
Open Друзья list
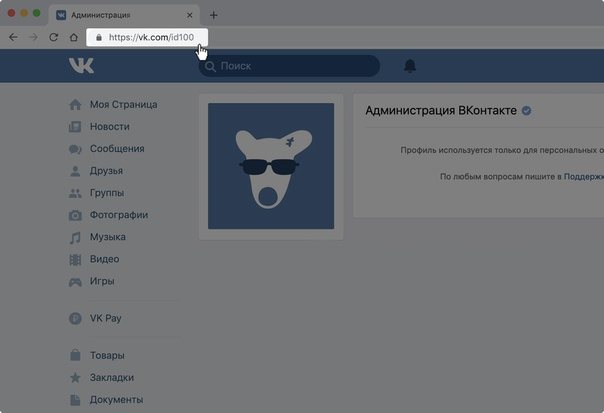tap(106, 171)
